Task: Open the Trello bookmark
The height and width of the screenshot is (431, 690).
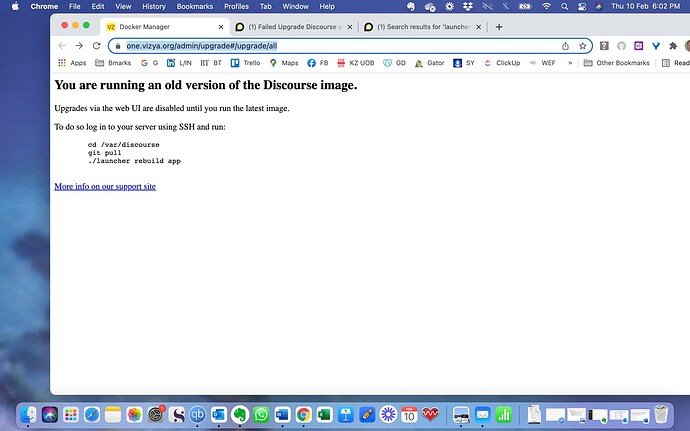Action: tap(246, 63)
